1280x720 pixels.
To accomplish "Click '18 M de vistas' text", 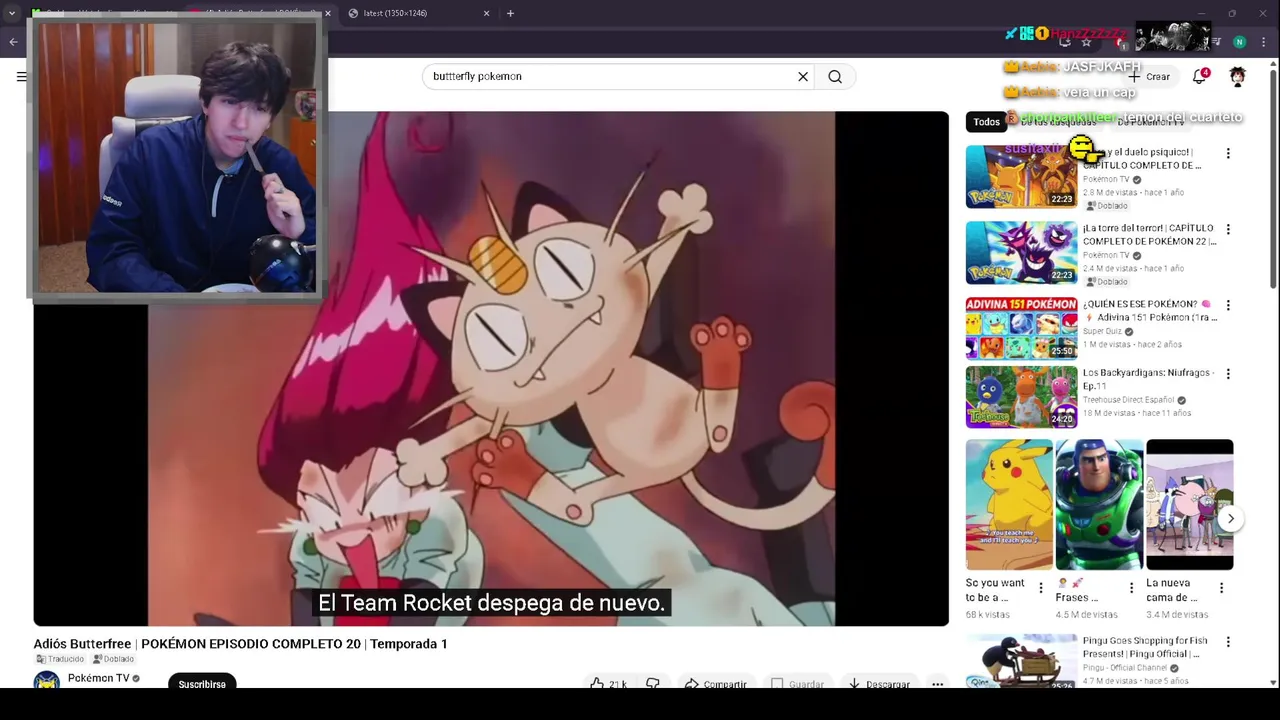I will (1109, 412).
